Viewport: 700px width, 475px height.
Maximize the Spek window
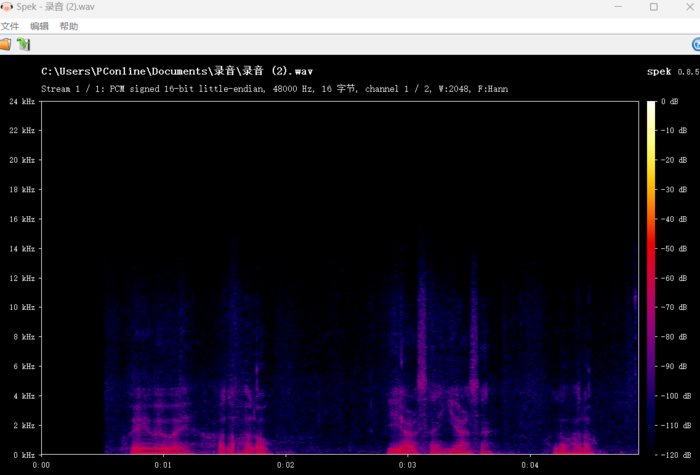[x=654, y=7]
